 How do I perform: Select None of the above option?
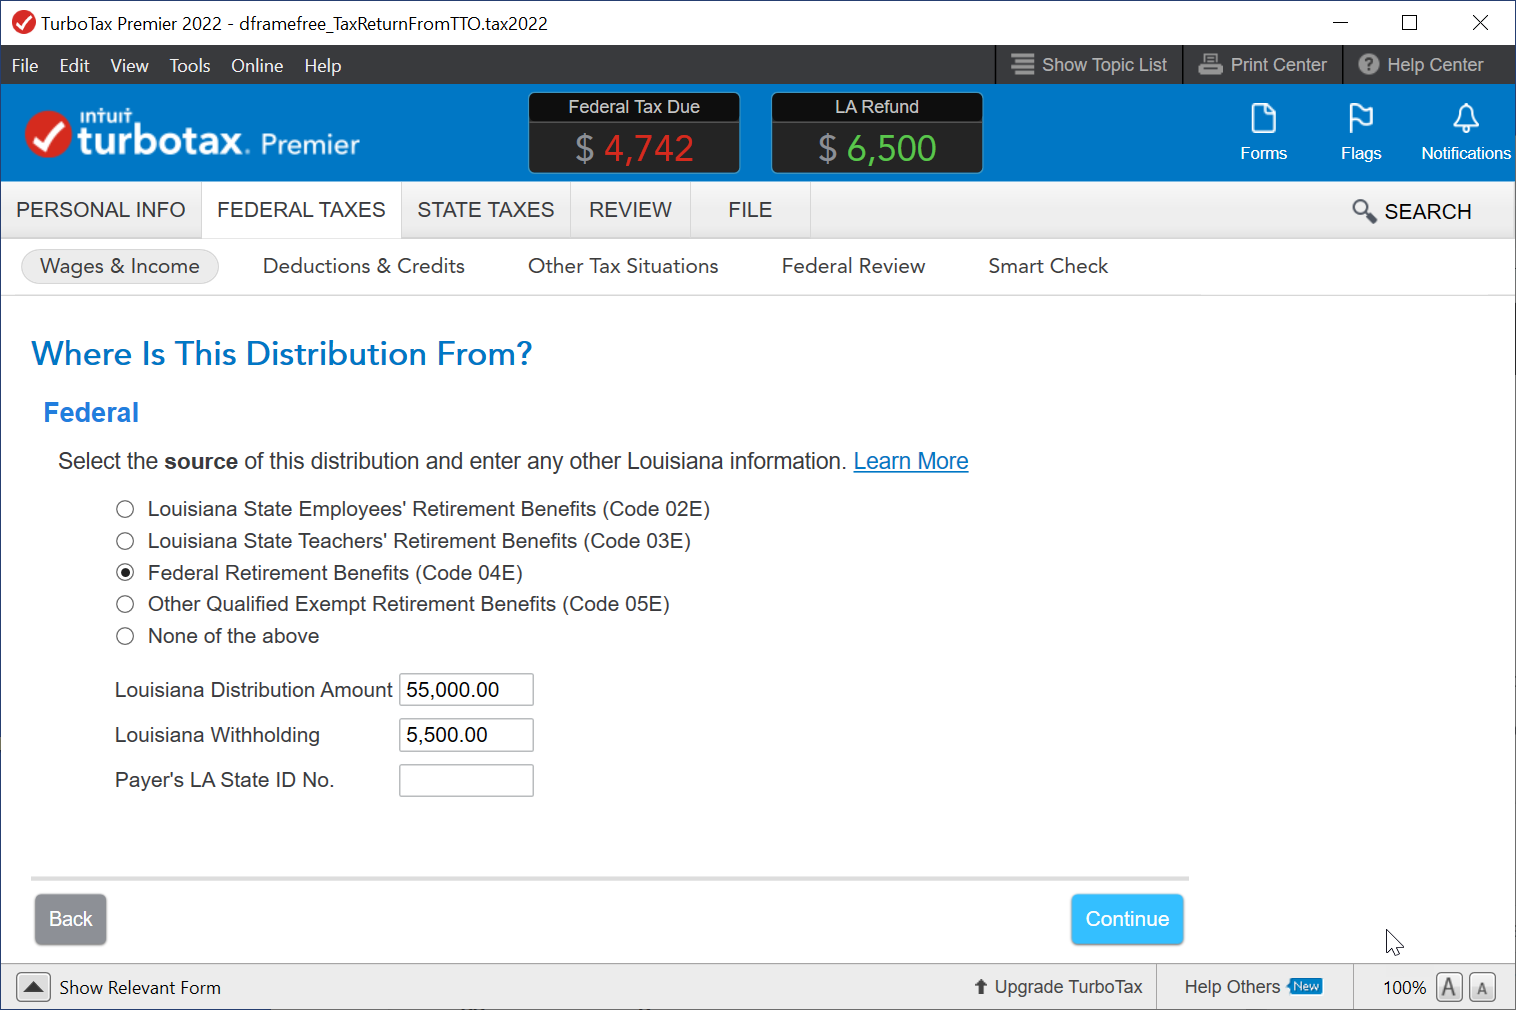125,636
